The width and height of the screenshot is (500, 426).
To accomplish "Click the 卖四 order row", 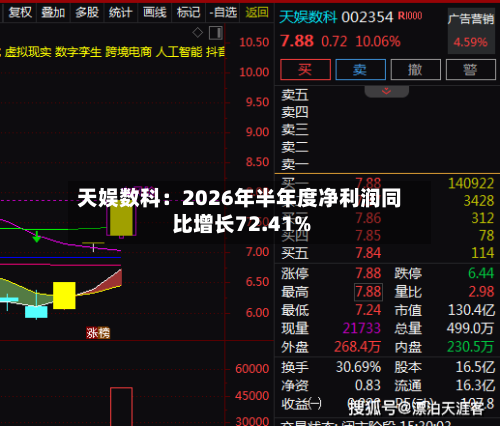I will tap(387, 113).
